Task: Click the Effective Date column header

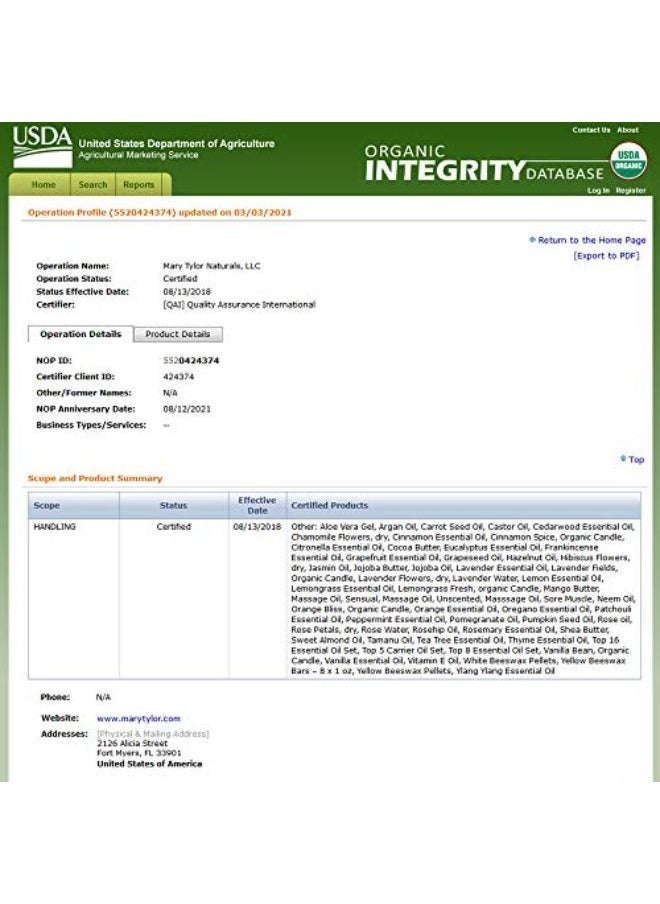Action: click(x=257, y=506)
